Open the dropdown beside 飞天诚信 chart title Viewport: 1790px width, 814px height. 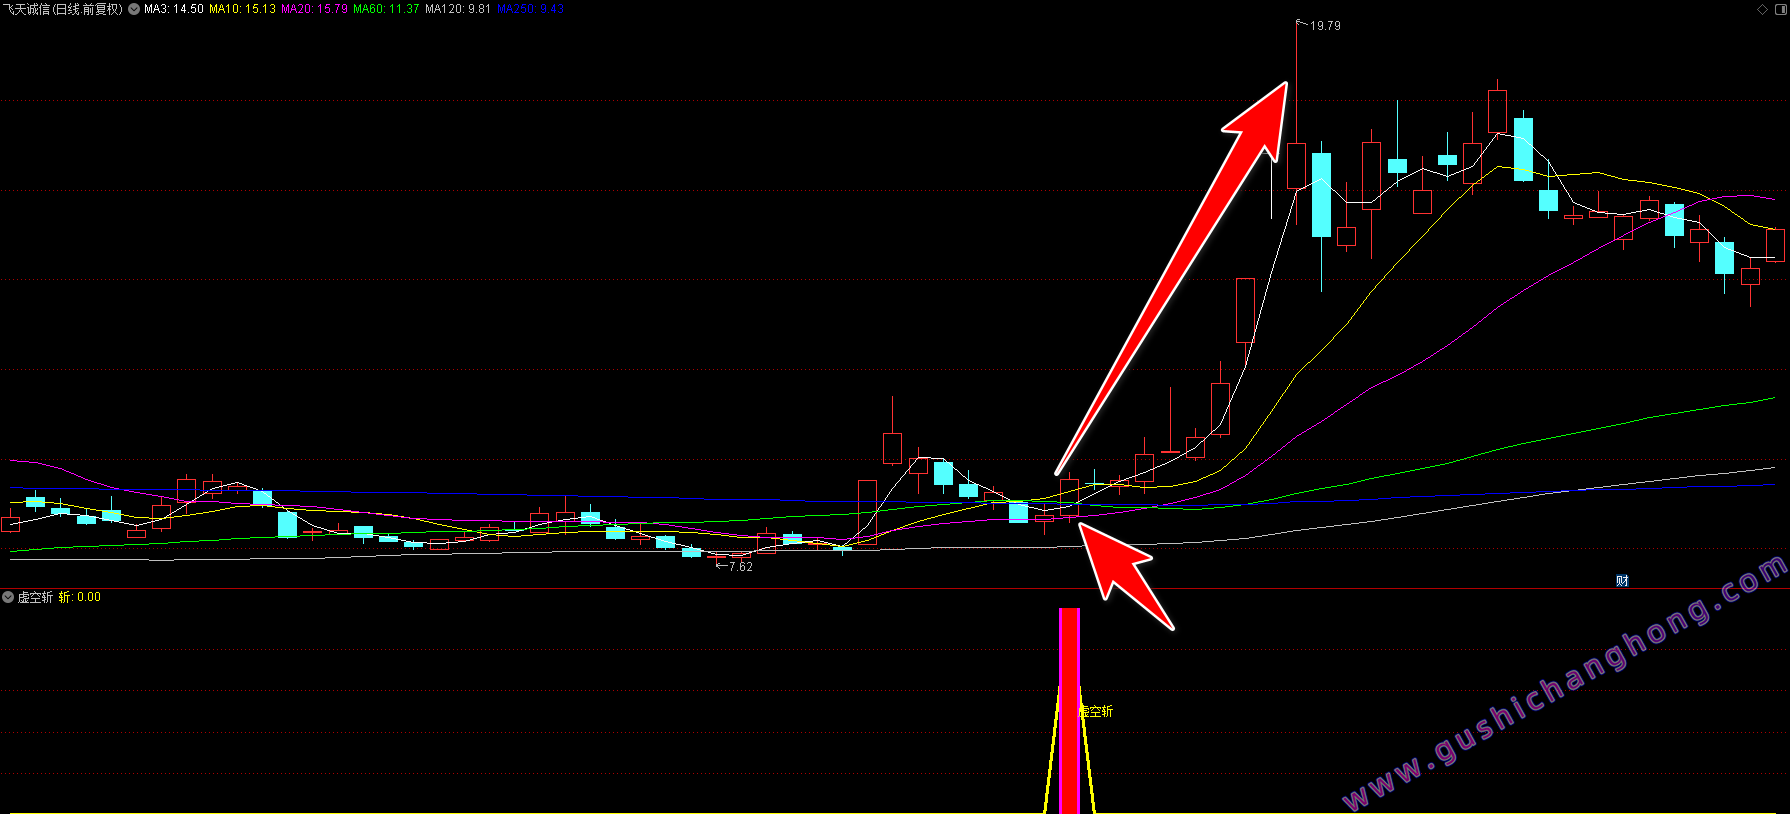tap(134, 9)
